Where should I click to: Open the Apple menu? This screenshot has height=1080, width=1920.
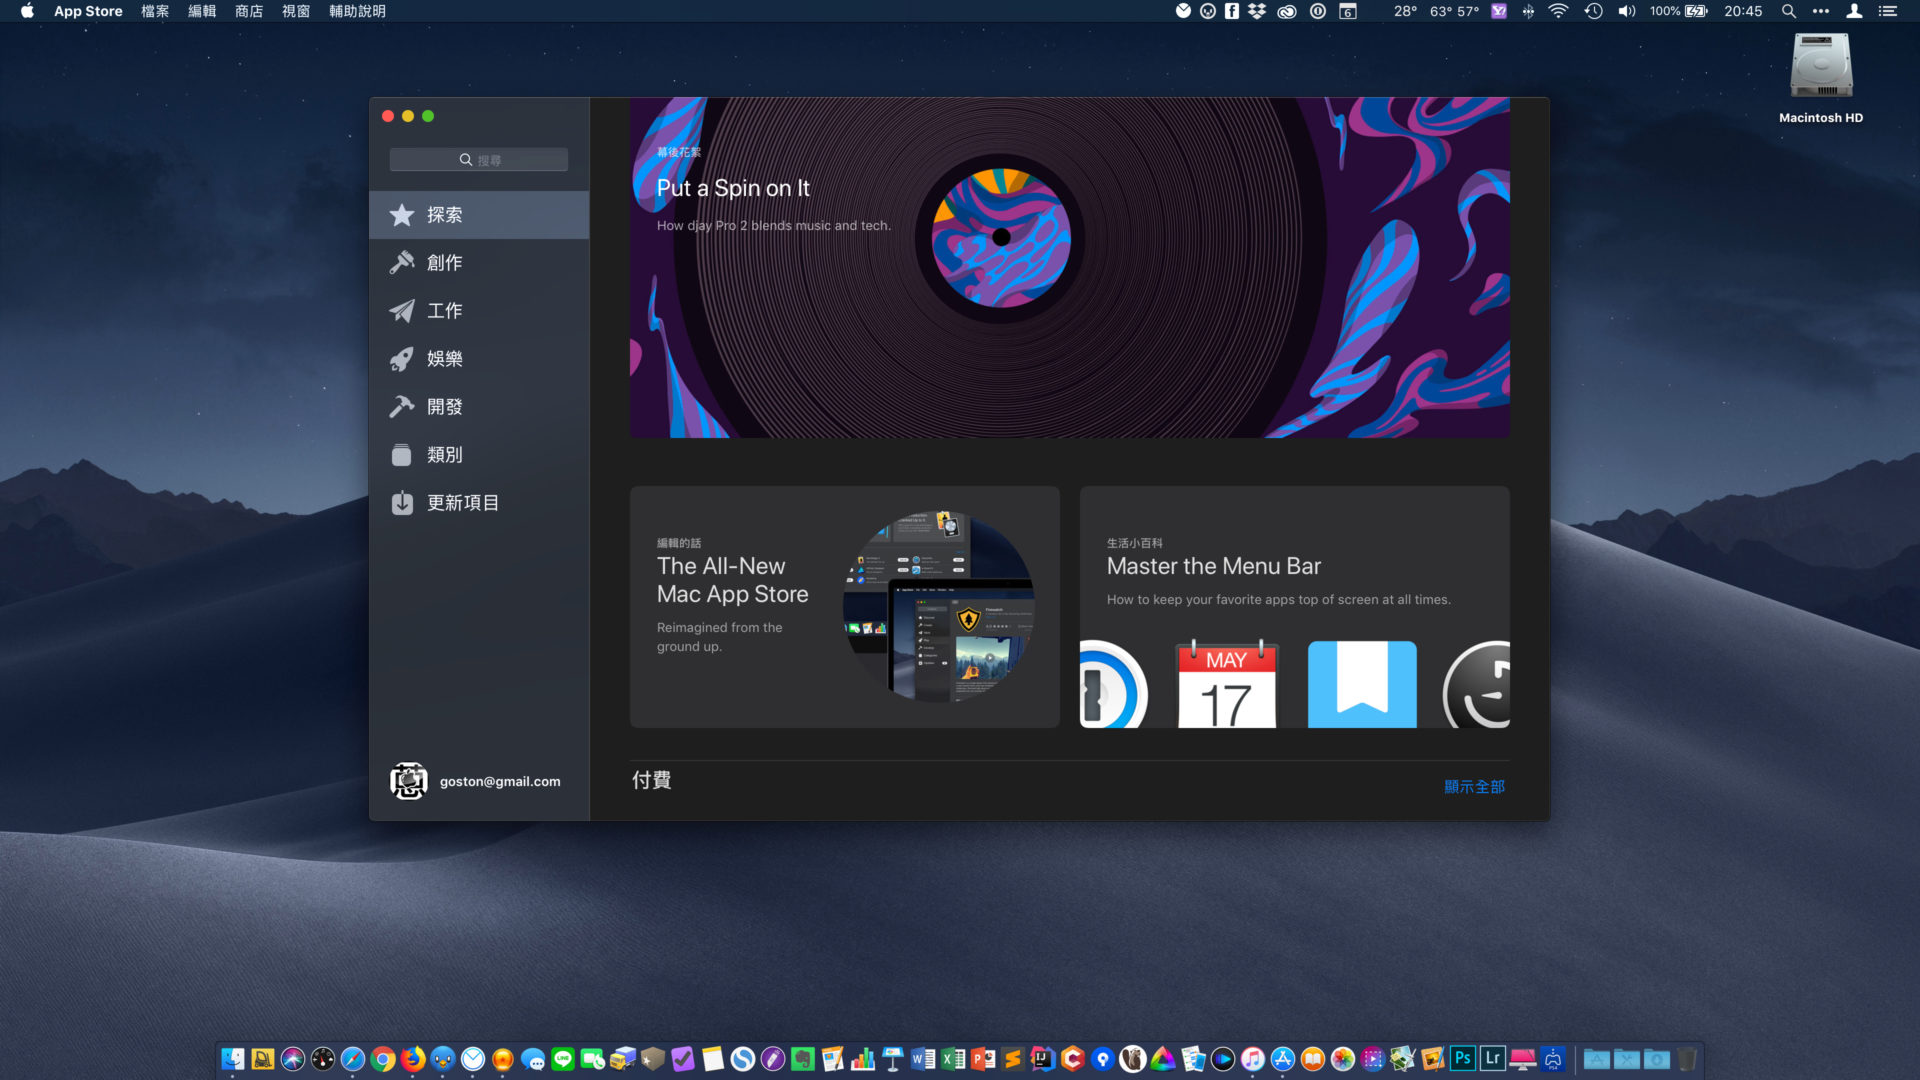27,11
